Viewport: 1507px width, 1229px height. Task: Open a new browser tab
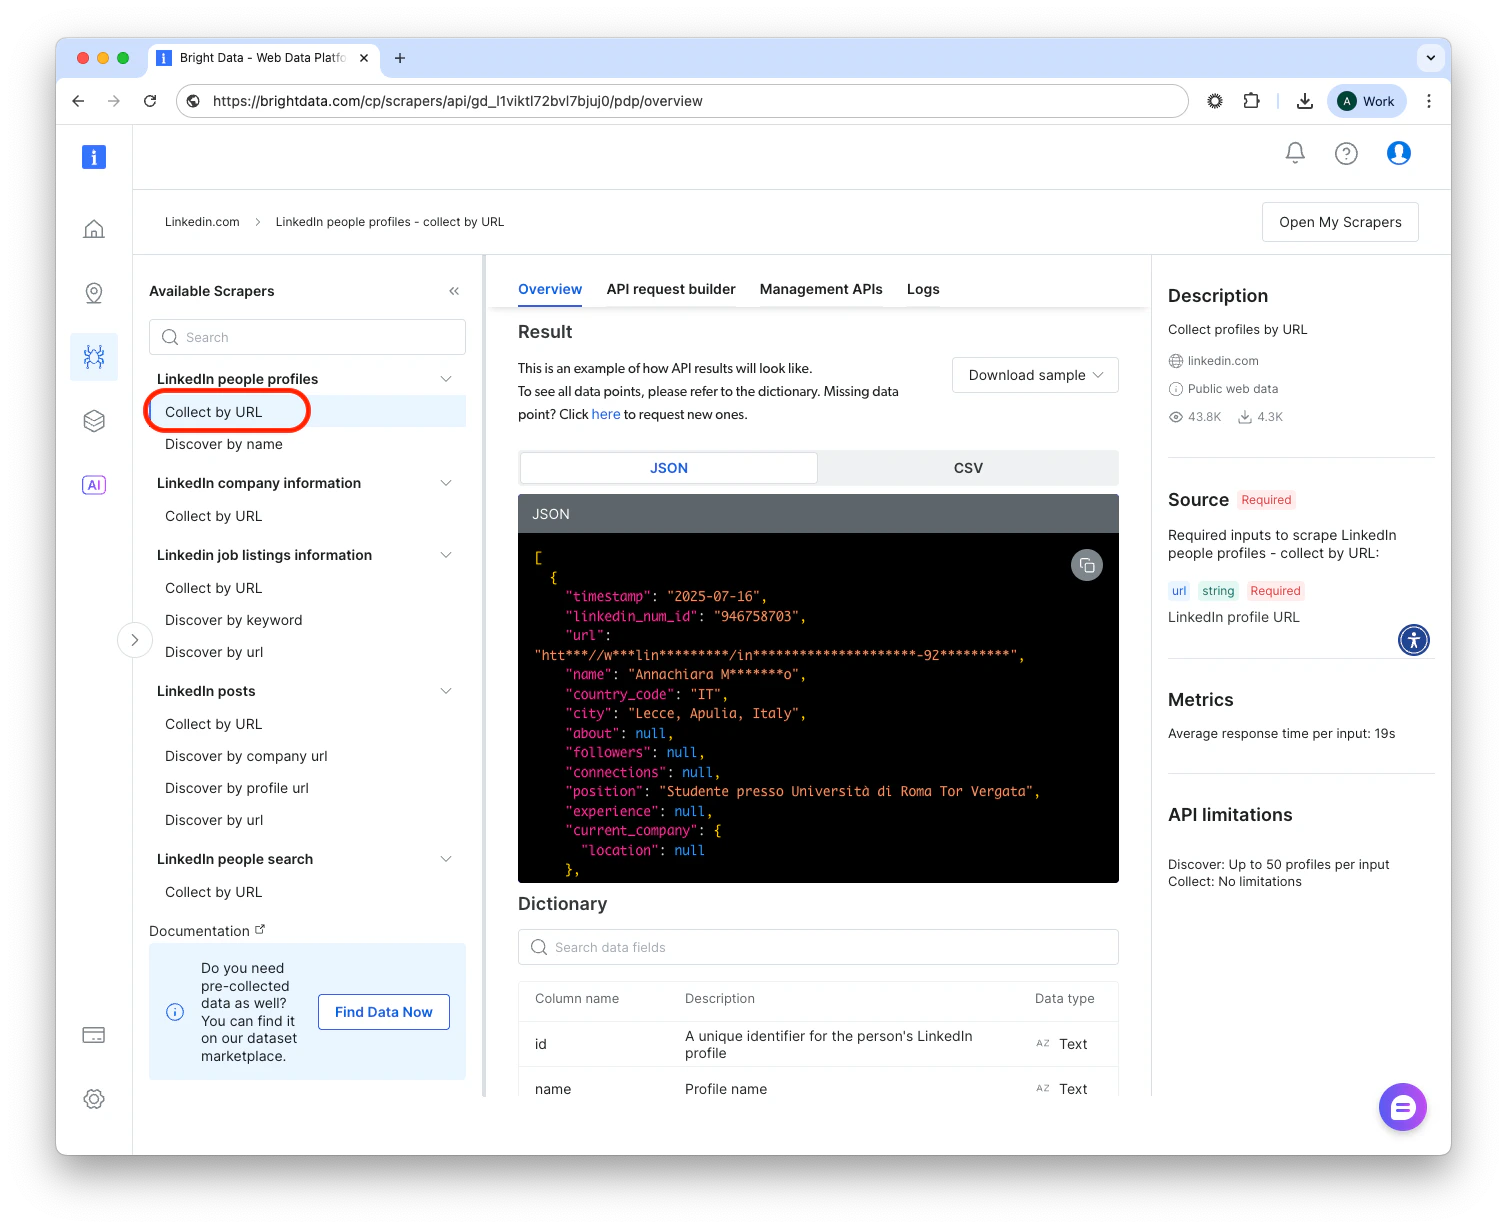click(x=400, y=58)
